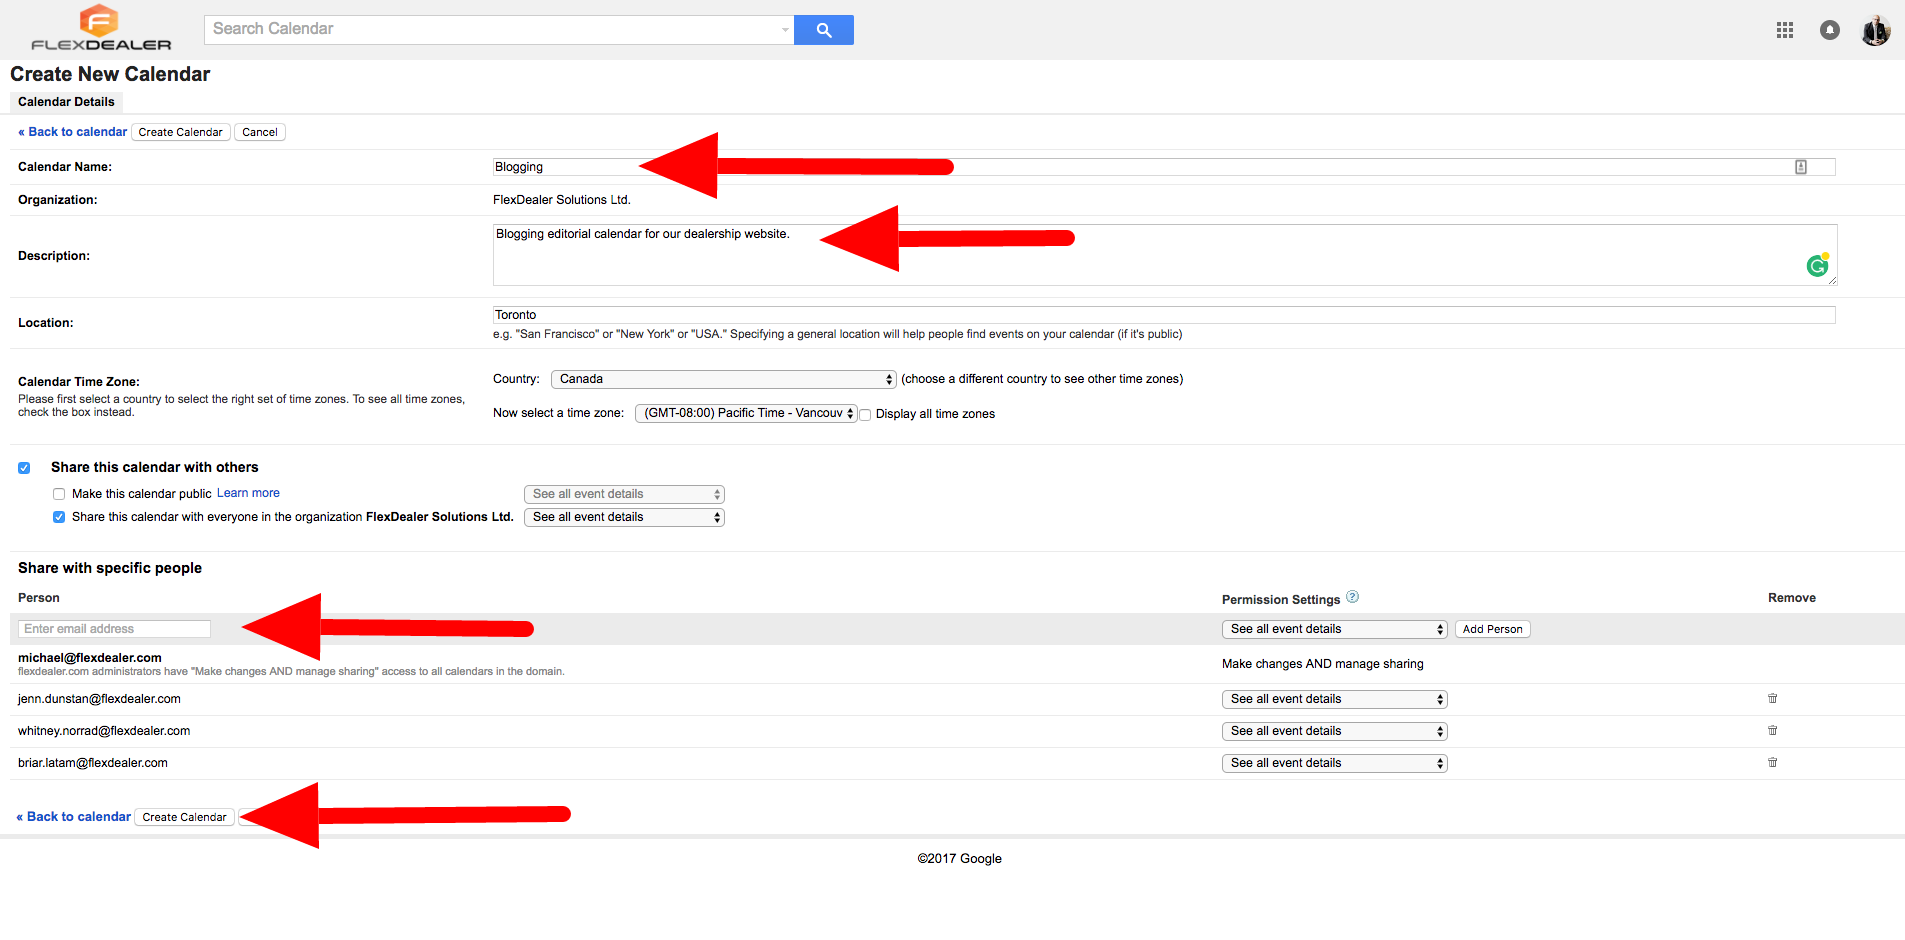Delete whitney.norrad@flexdealer.com using trash icon
This screenshot has height=940, width=1905.
point(1772,731)
